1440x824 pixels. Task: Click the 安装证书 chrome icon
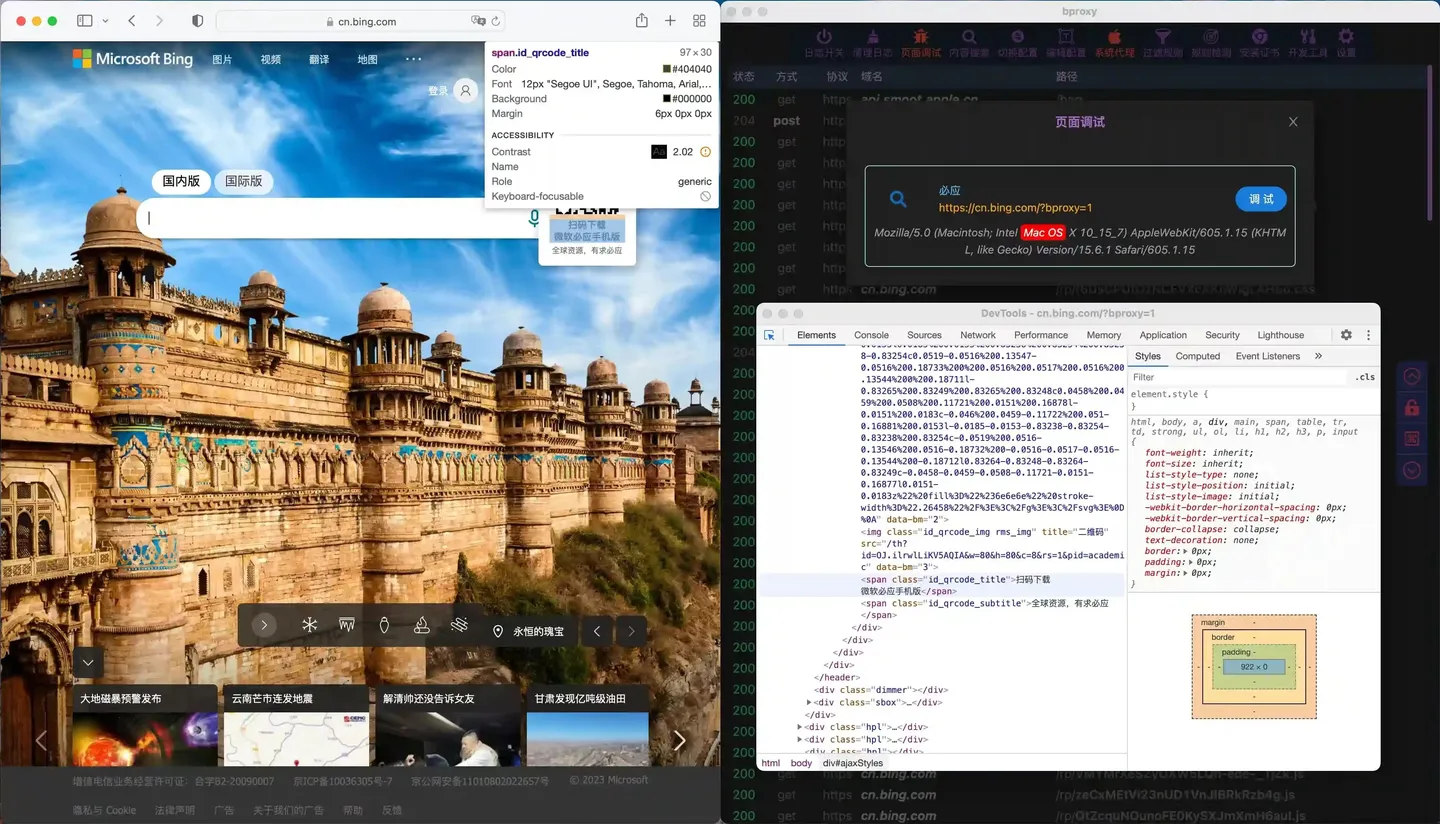pyautogui.click(x=1259, y=40)
